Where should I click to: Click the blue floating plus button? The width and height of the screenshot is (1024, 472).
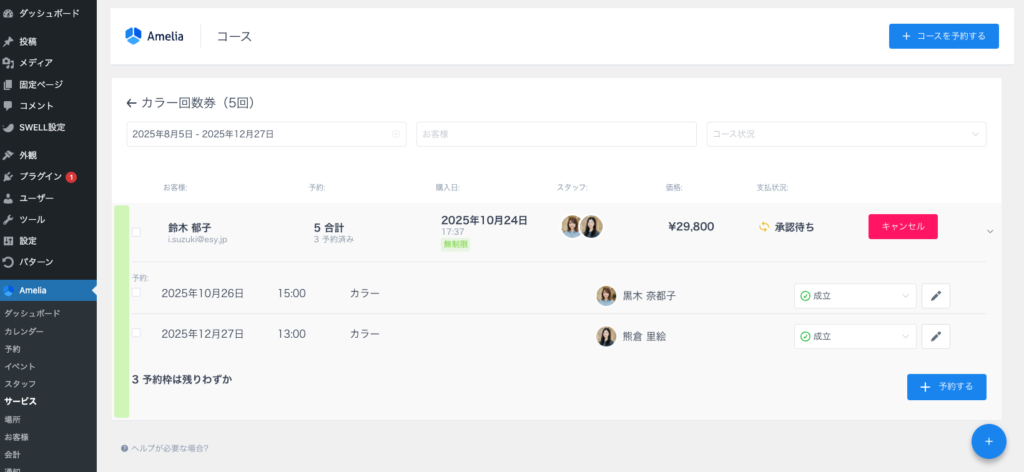(x=988, y=441)
